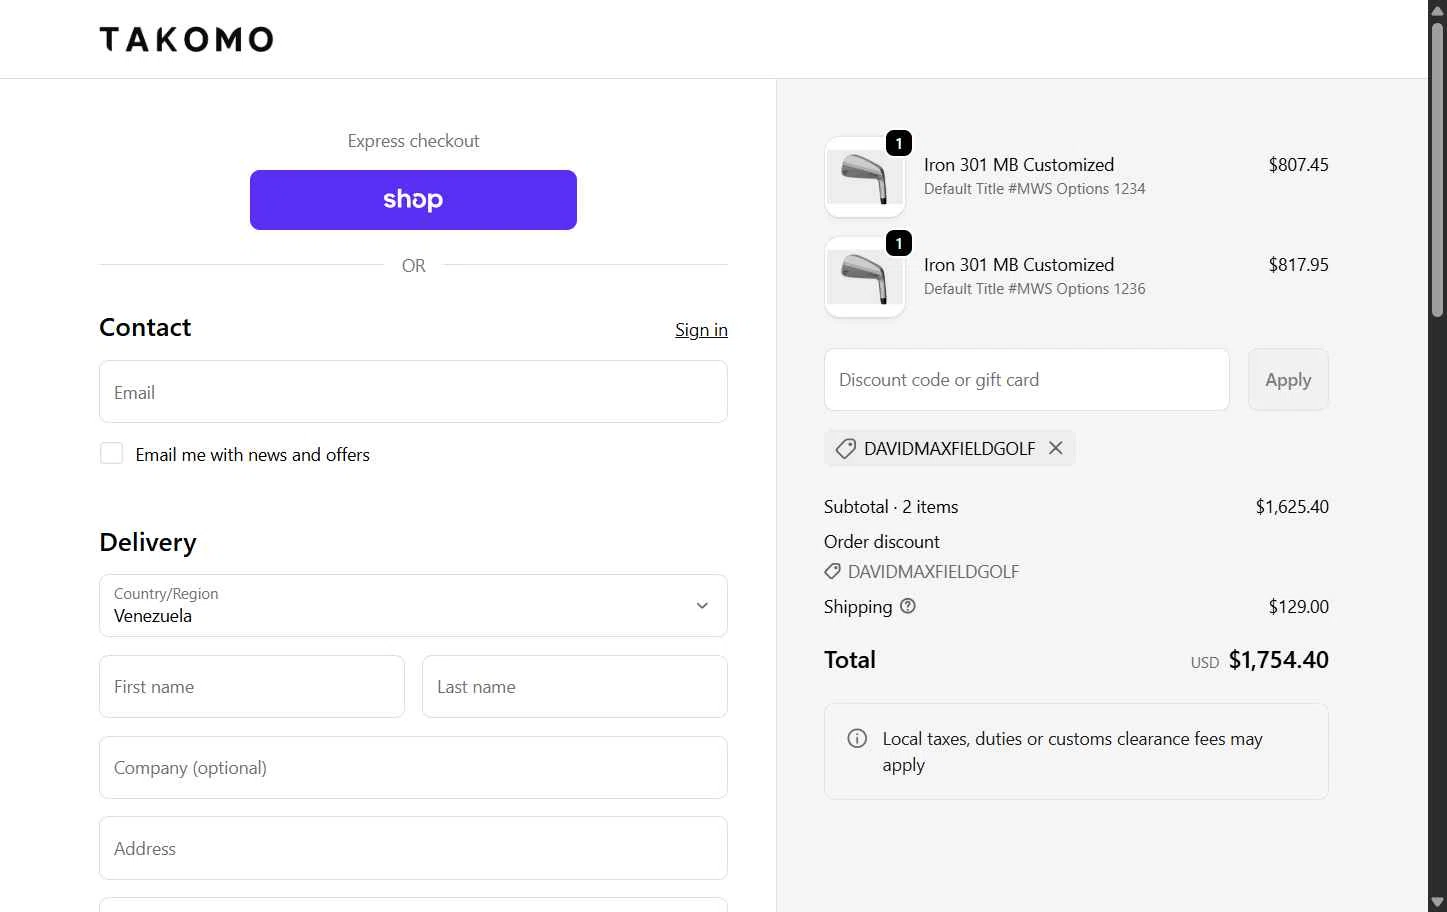
Task: Open the Country/Region dropdown showing Venezuela
Action: click(413, 606)
